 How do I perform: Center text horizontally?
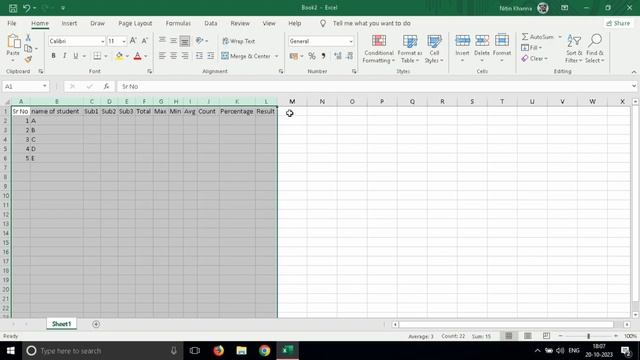tap(173, 56)
